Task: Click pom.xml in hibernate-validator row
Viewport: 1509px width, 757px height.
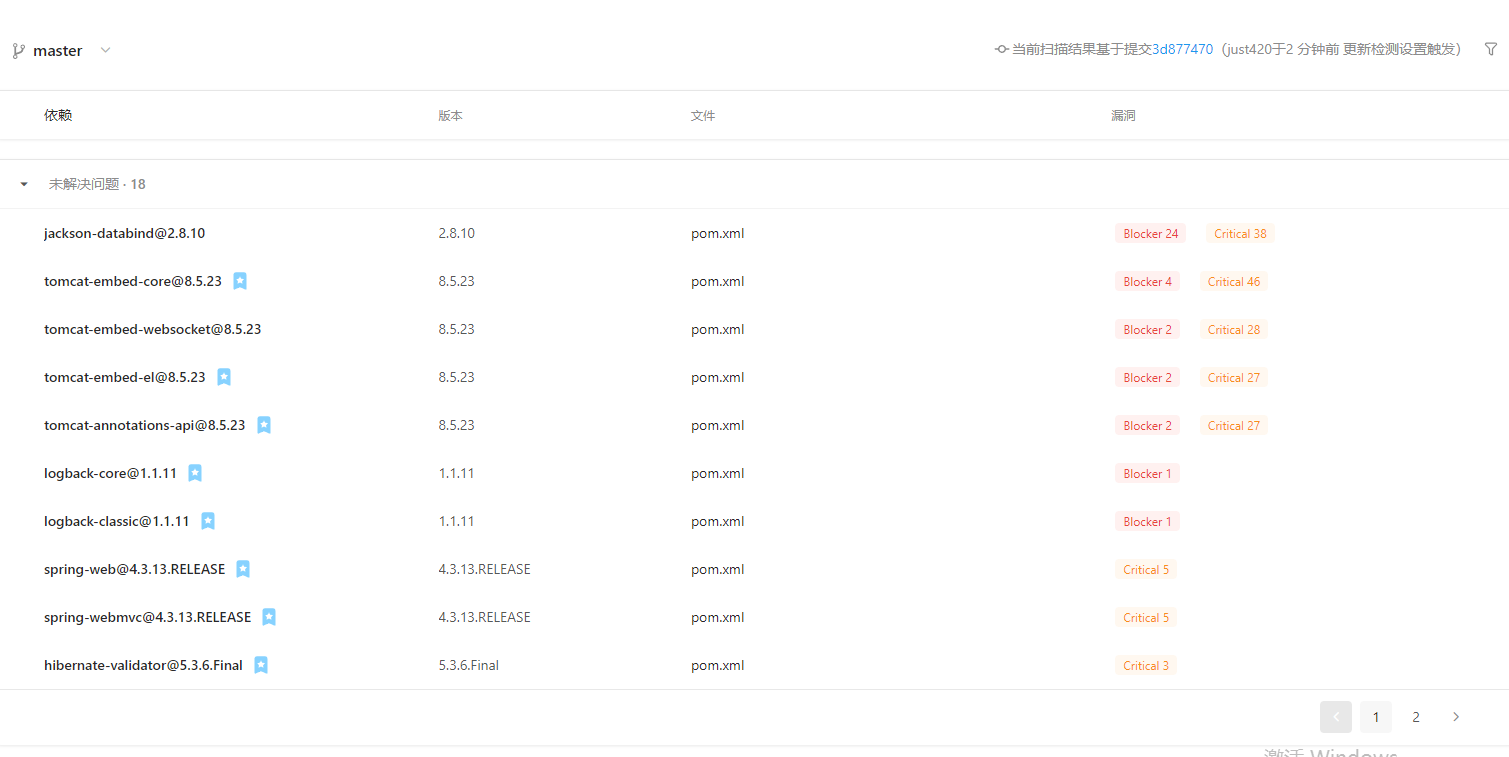Action: point(717,665)
